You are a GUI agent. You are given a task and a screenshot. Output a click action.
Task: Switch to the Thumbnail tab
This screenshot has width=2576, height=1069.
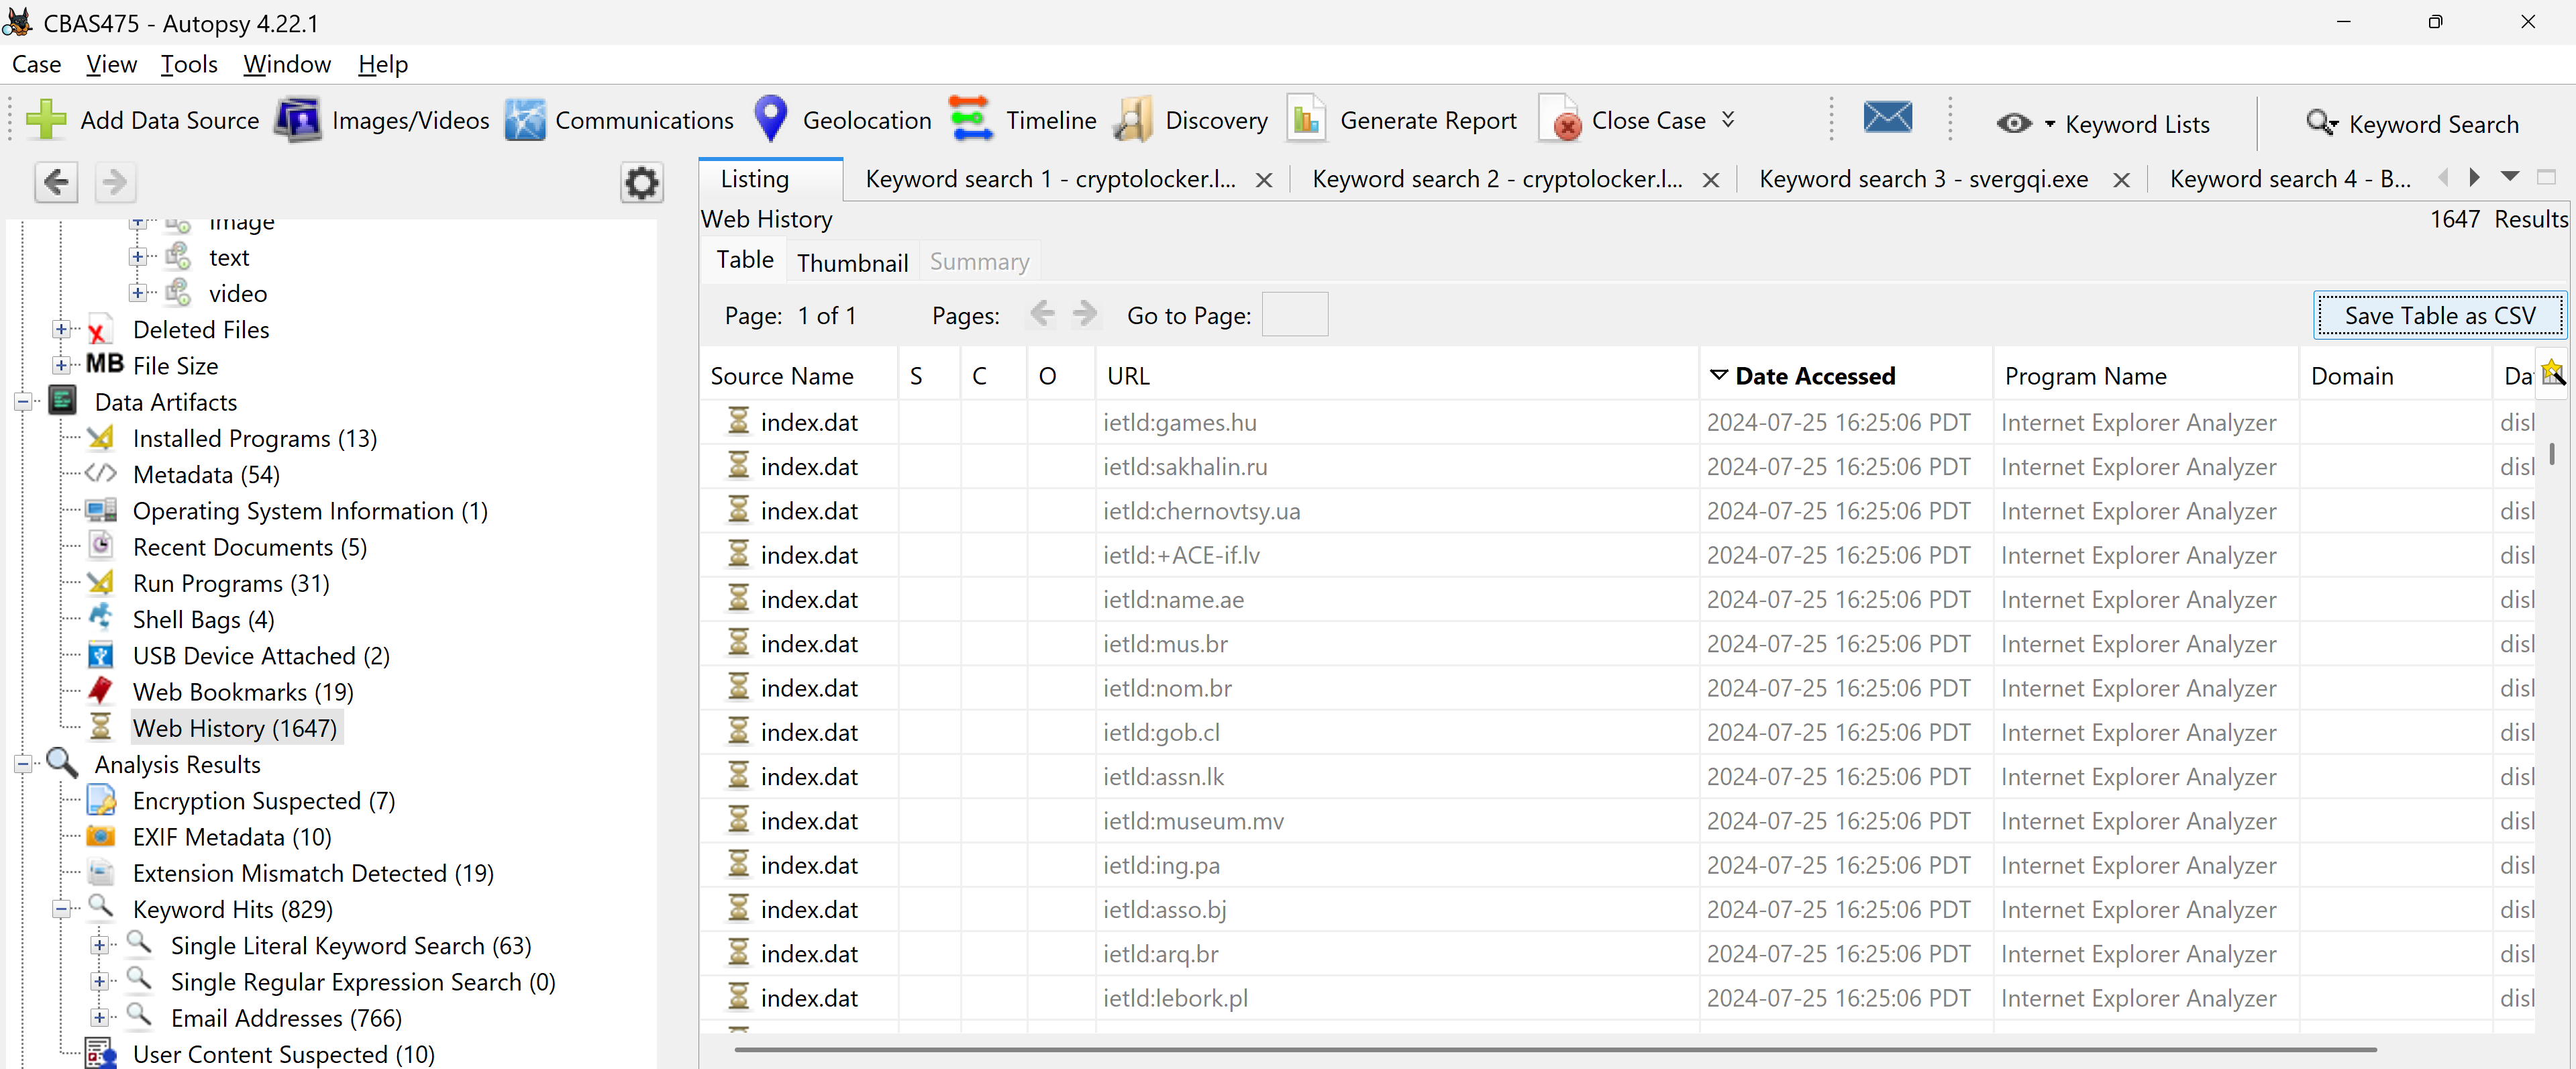click(852, 262)
